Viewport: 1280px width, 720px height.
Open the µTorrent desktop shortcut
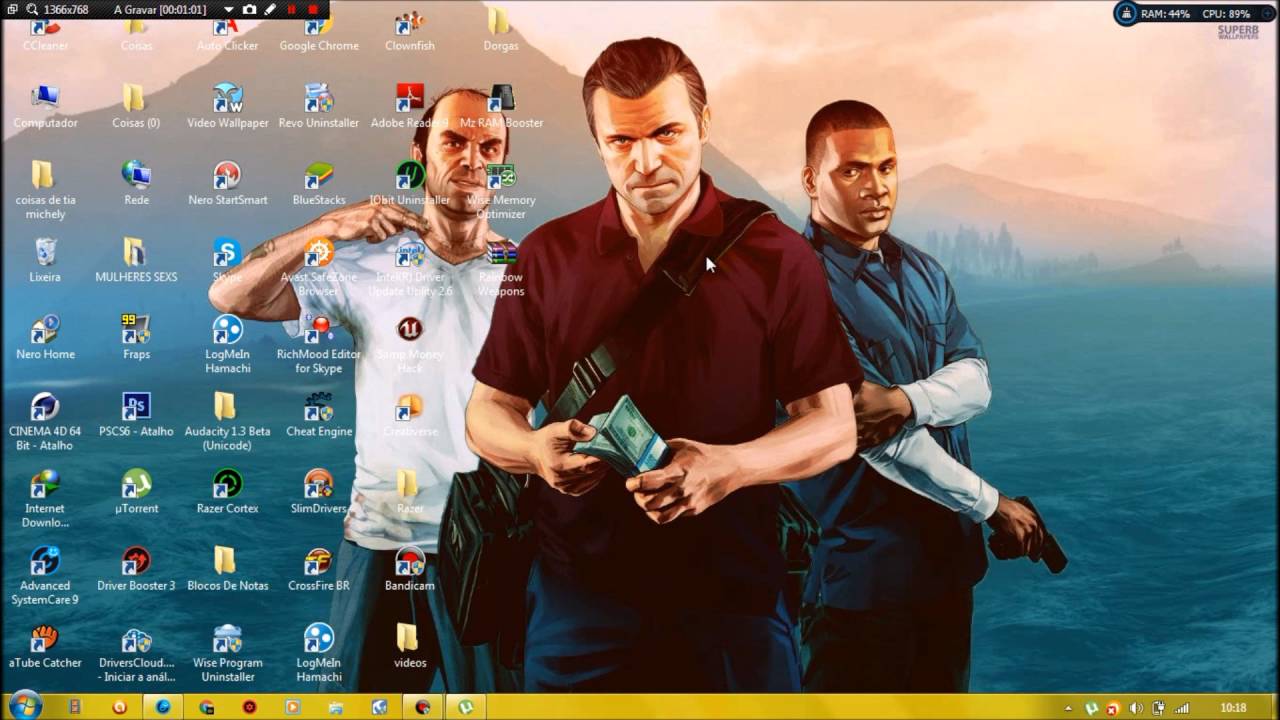tap(136, 492)
